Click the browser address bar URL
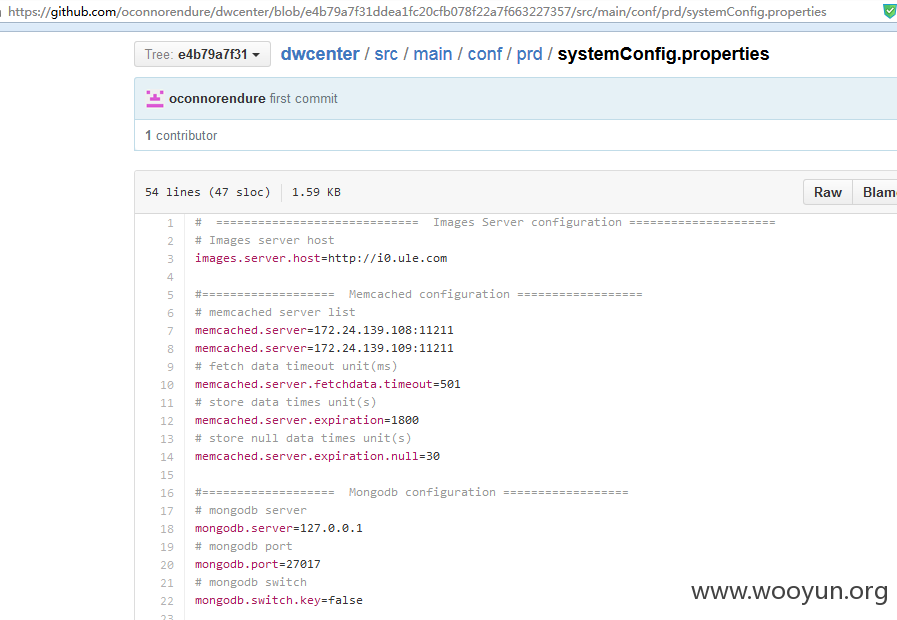 pos(417,11)
